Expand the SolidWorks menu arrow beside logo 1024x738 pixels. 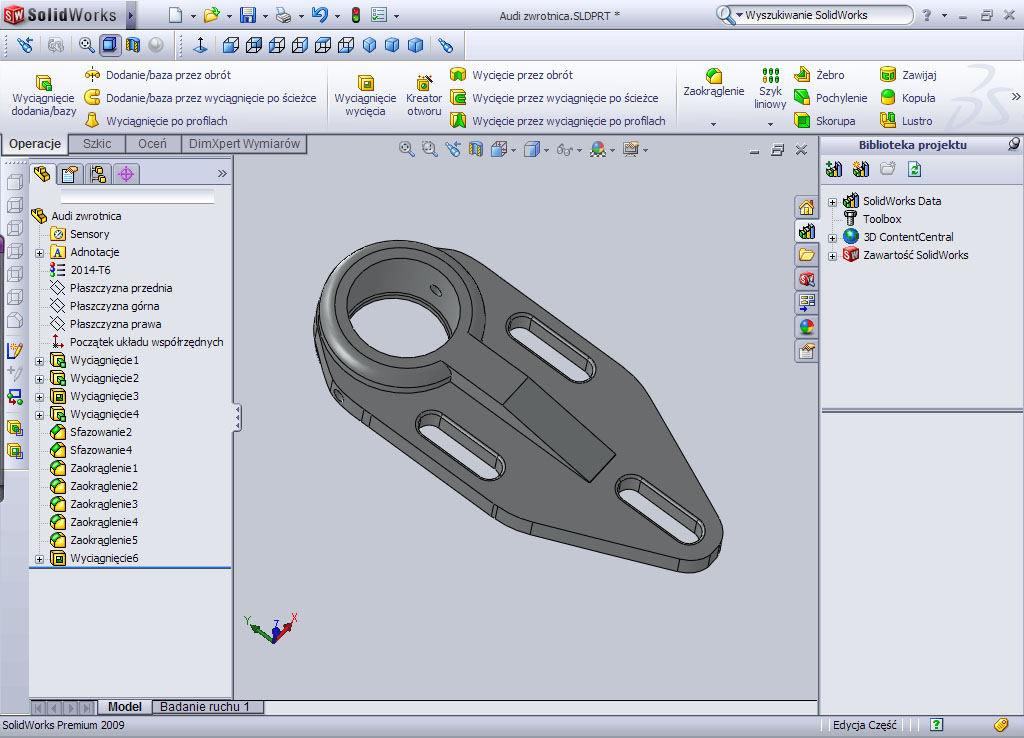(x=131, y=15)
